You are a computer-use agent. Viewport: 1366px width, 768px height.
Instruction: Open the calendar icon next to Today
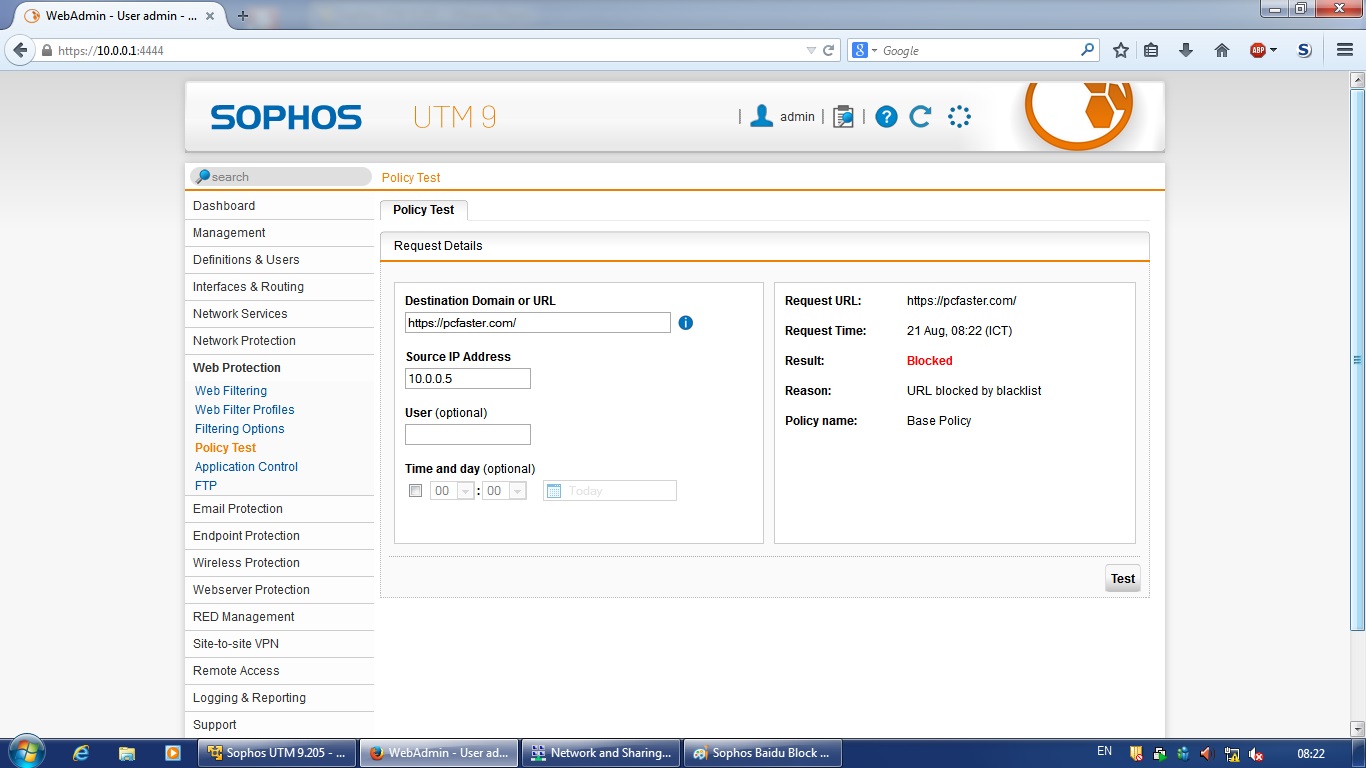554,491
